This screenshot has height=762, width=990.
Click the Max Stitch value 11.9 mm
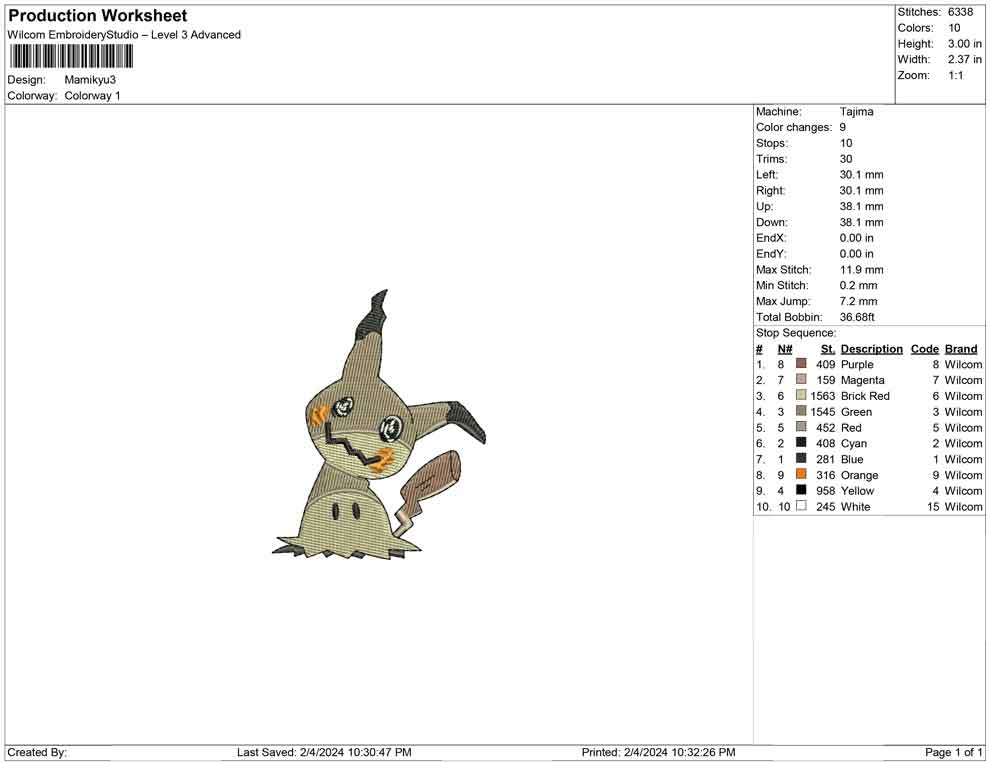click(861, 270)
